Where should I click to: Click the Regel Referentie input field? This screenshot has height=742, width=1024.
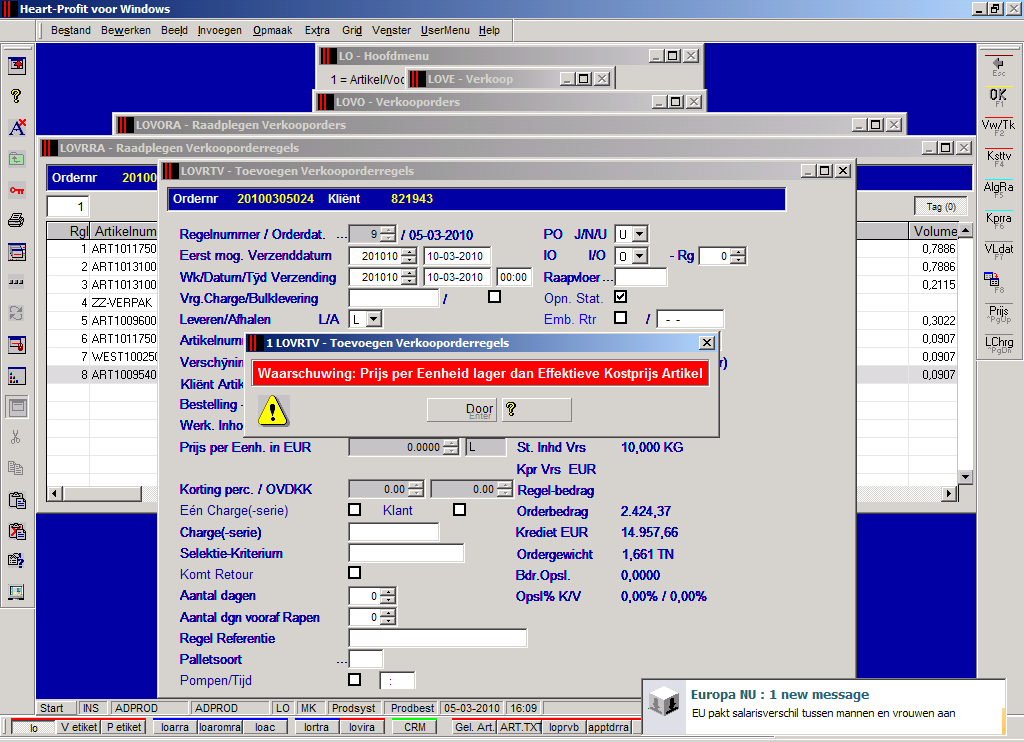(438, 638)
